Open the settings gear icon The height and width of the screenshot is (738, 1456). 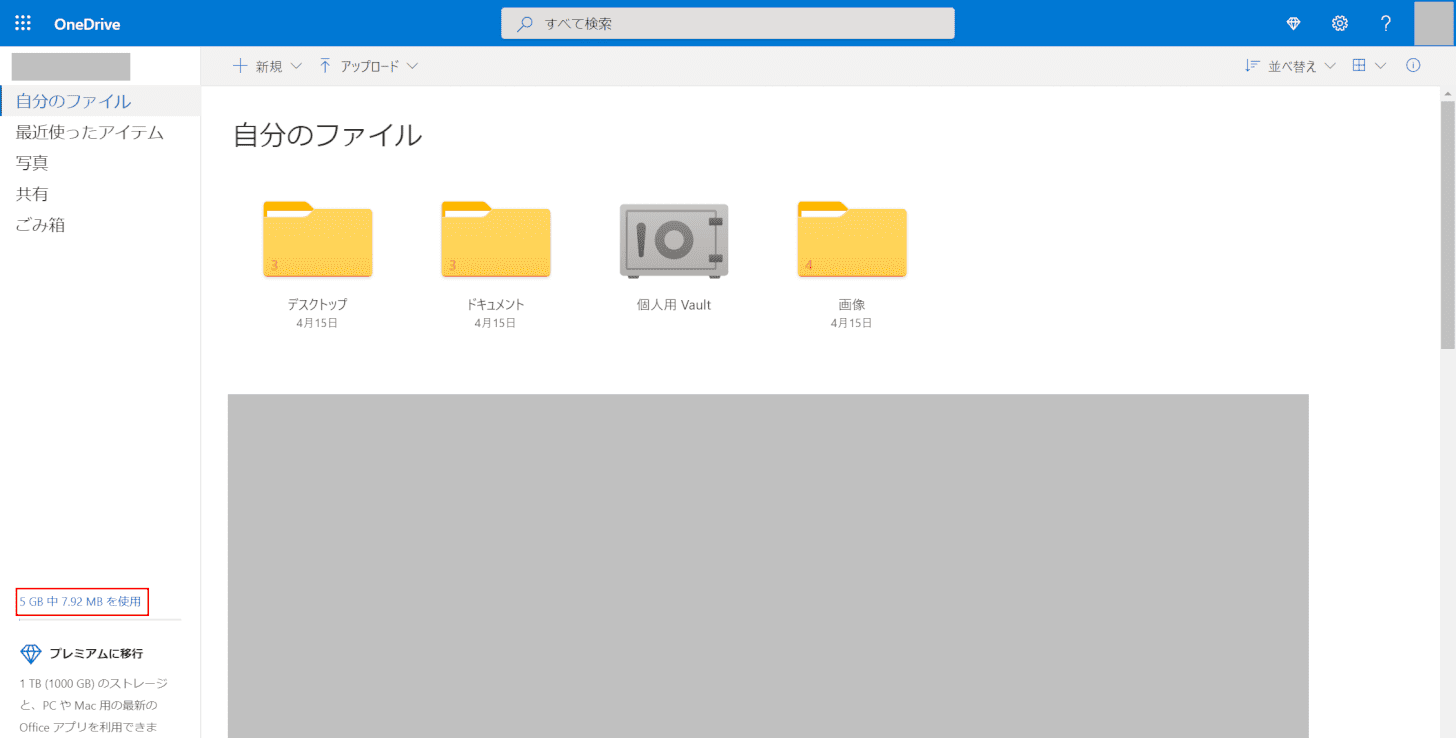[1340, 24]
